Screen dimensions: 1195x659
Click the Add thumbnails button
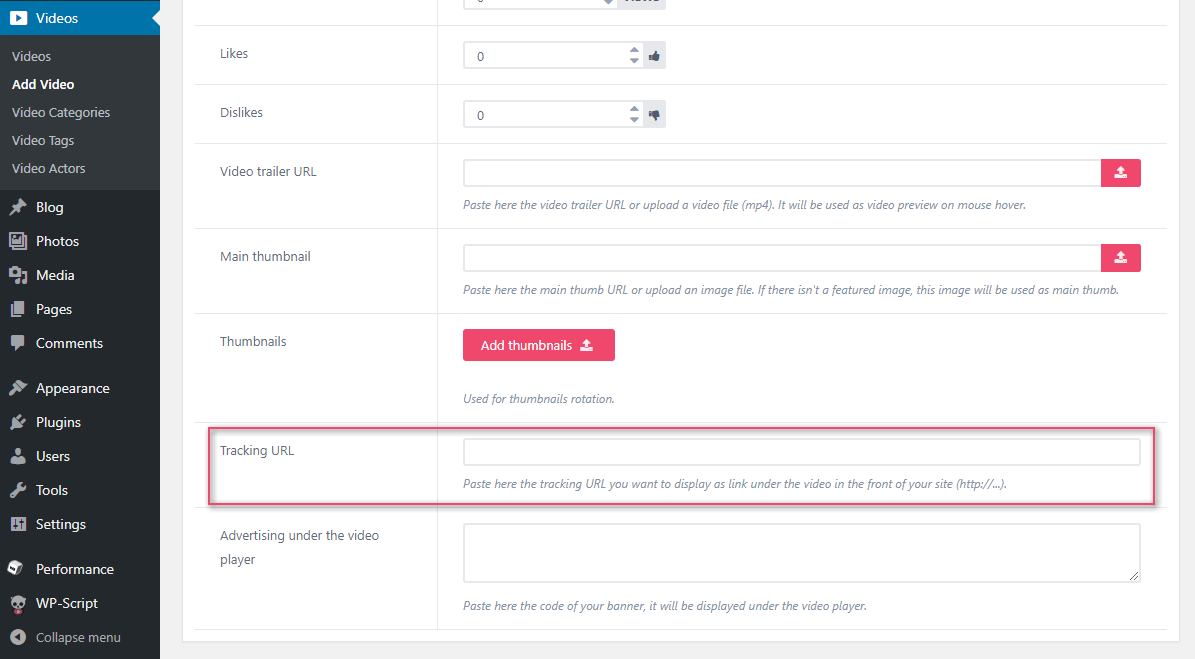click(x=538, y=344)
